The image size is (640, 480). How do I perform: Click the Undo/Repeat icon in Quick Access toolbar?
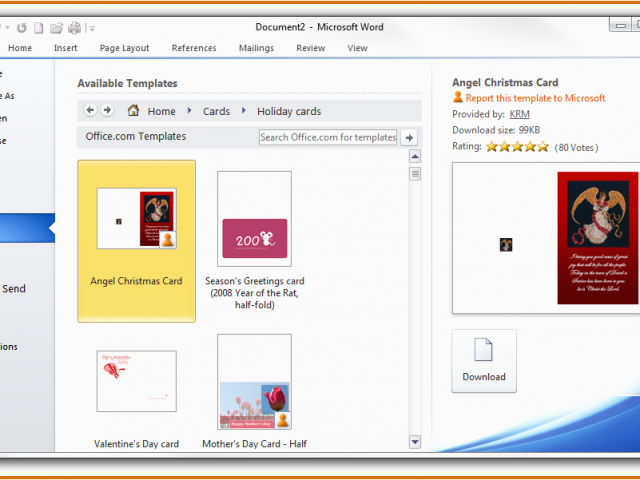coord(22,28)
